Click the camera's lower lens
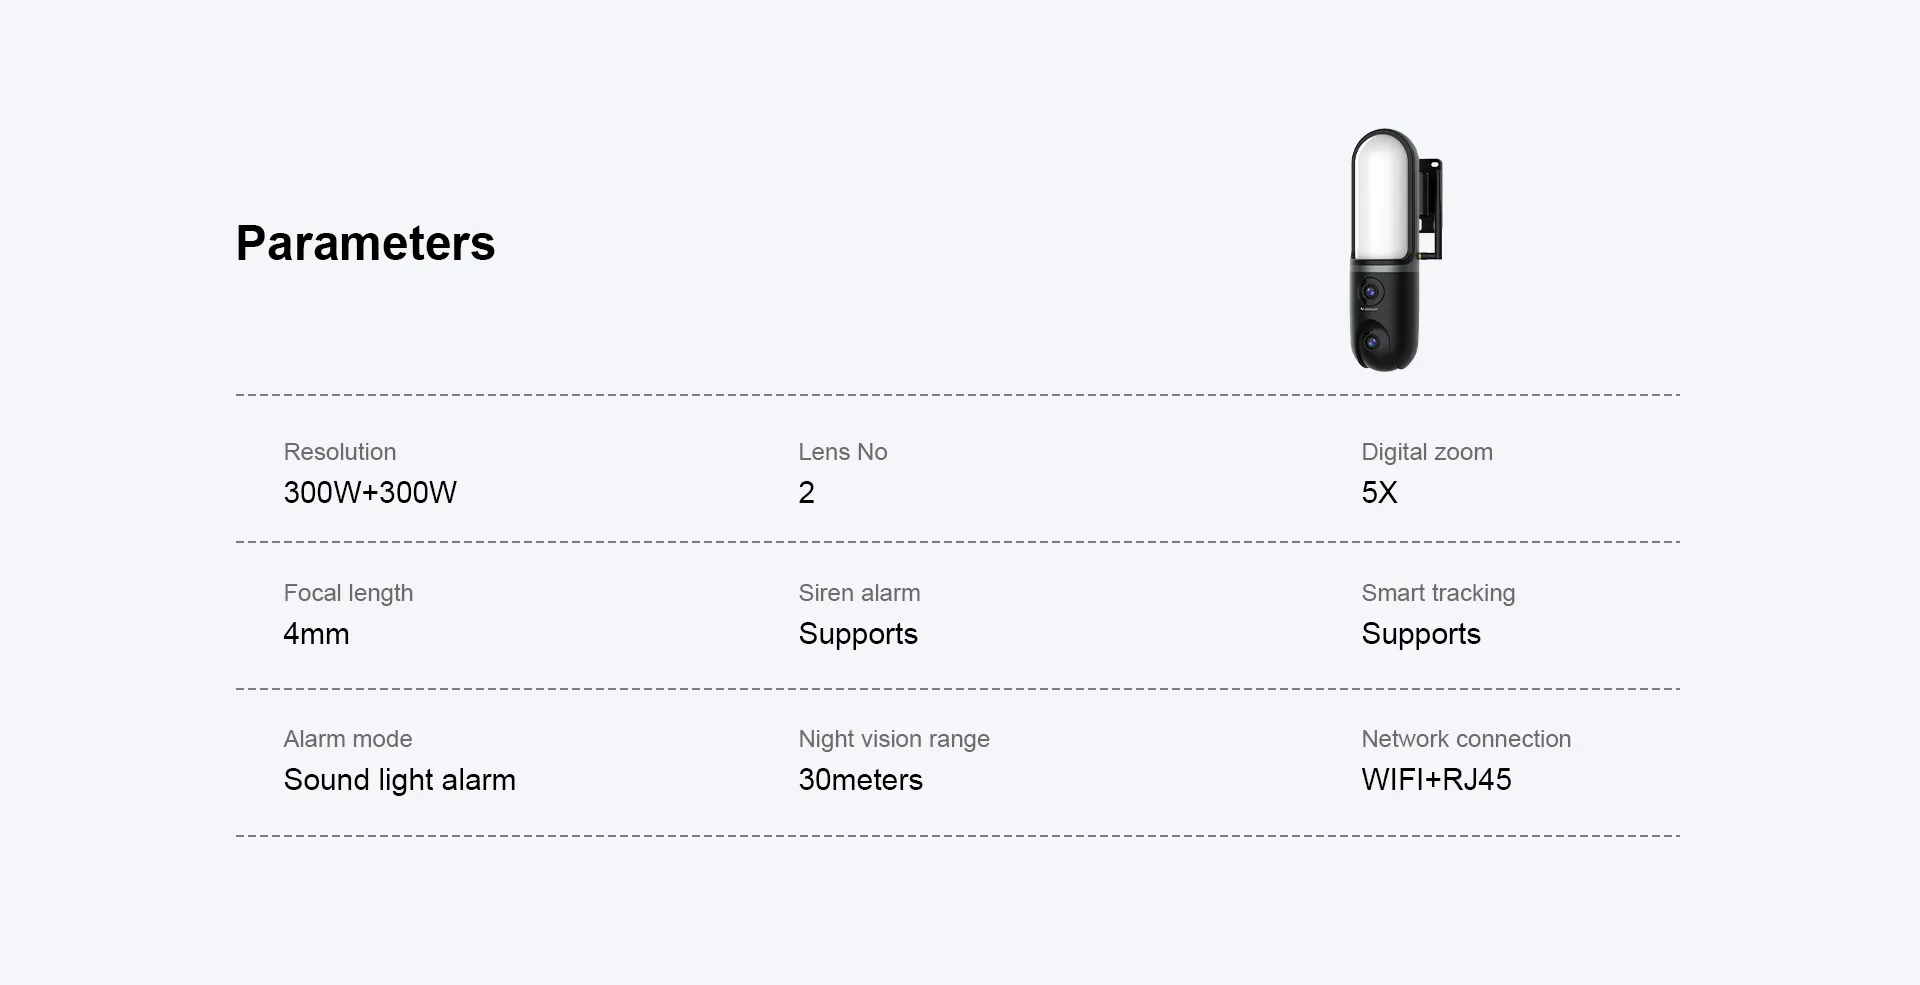 (1372, 342)
